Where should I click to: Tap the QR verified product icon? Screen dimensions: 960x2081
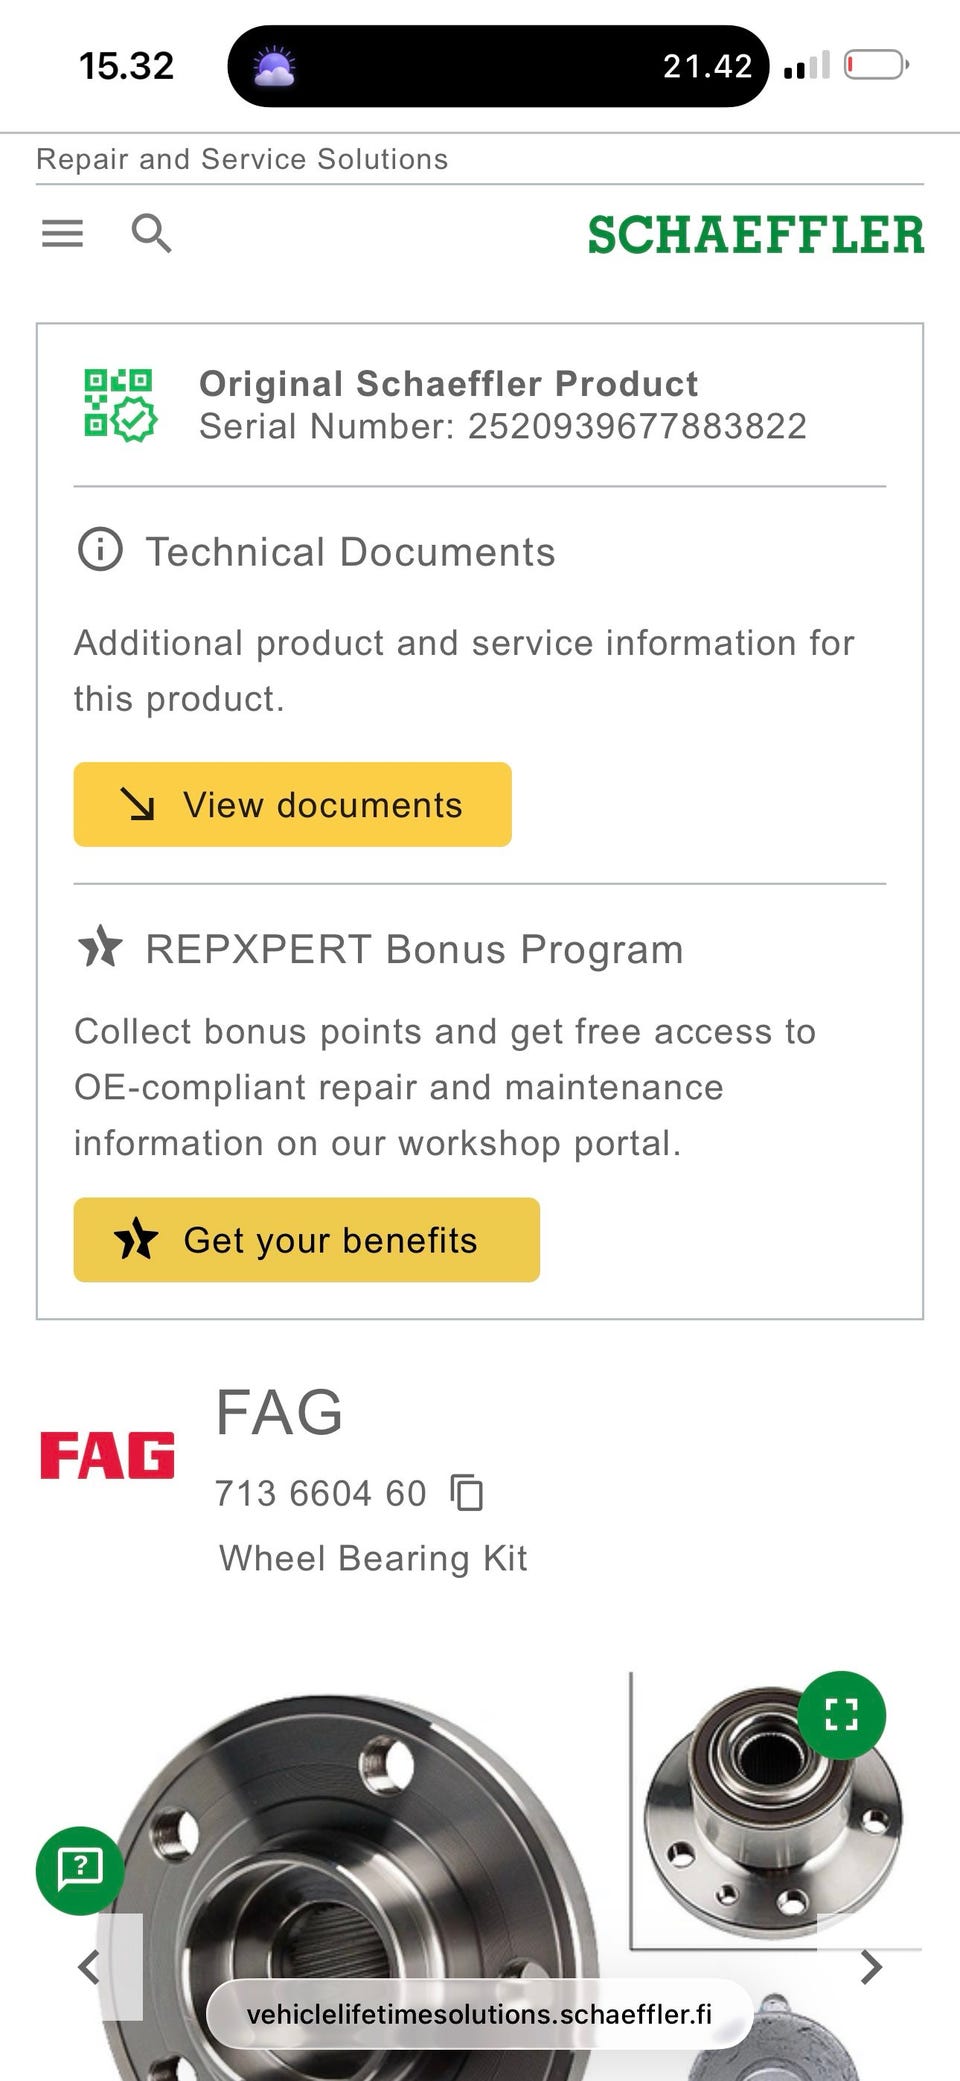click(120, 405)
